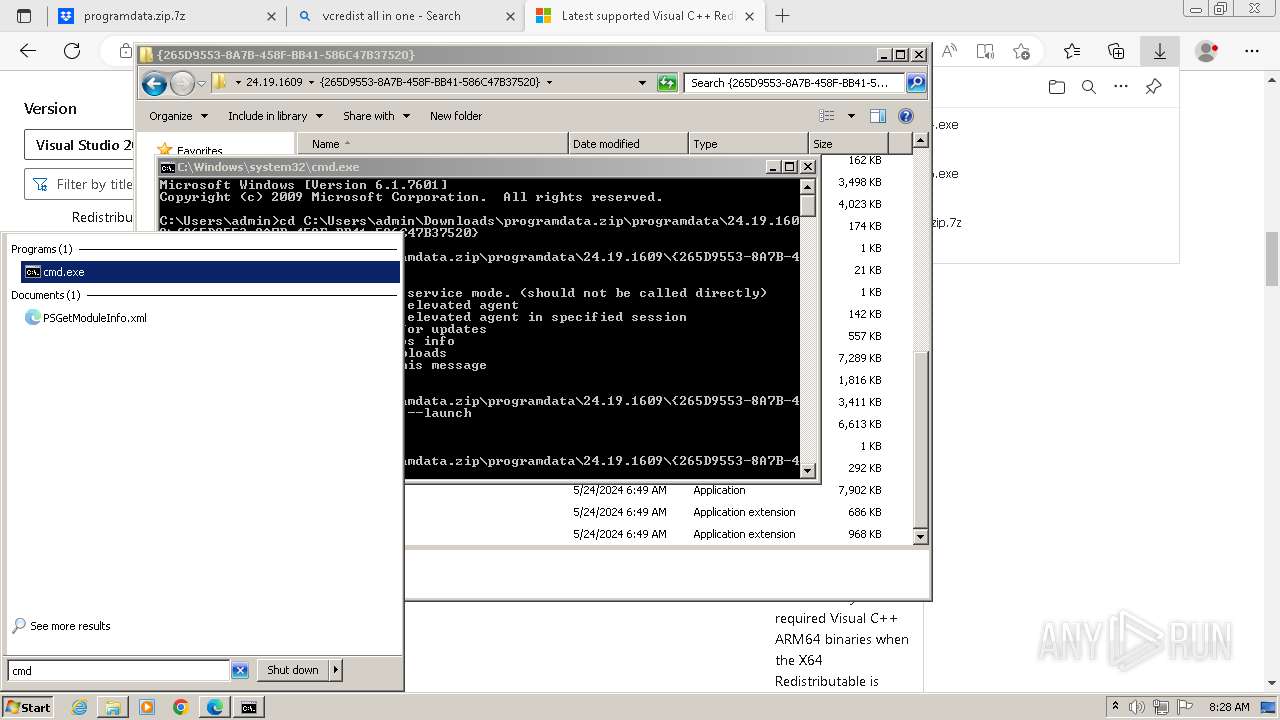Screen dimensions: 1280x720
Task: Refresh the Edge page
Action: 72,51
